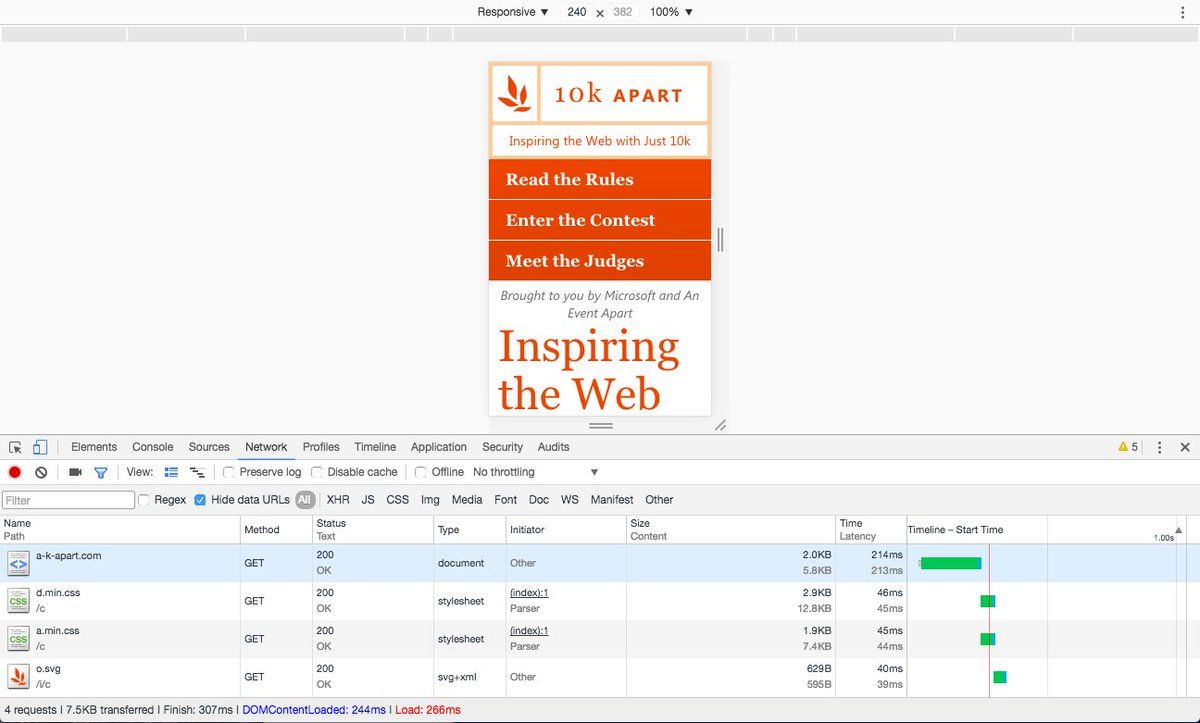
Task: Open the DevTools three-dot customize menu
Action: [1159, 448]
